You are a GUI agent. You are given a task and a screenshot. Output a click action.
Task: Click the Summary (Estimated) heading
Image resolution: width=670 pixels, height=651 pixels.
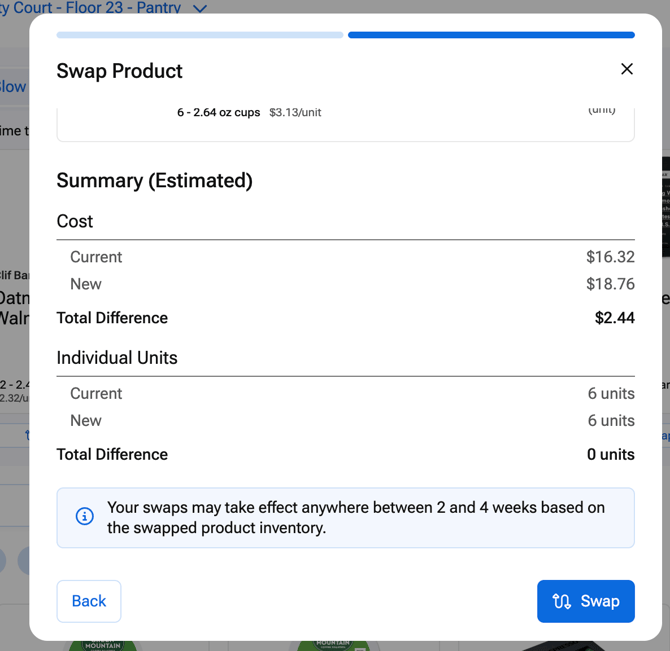point(154,180)
